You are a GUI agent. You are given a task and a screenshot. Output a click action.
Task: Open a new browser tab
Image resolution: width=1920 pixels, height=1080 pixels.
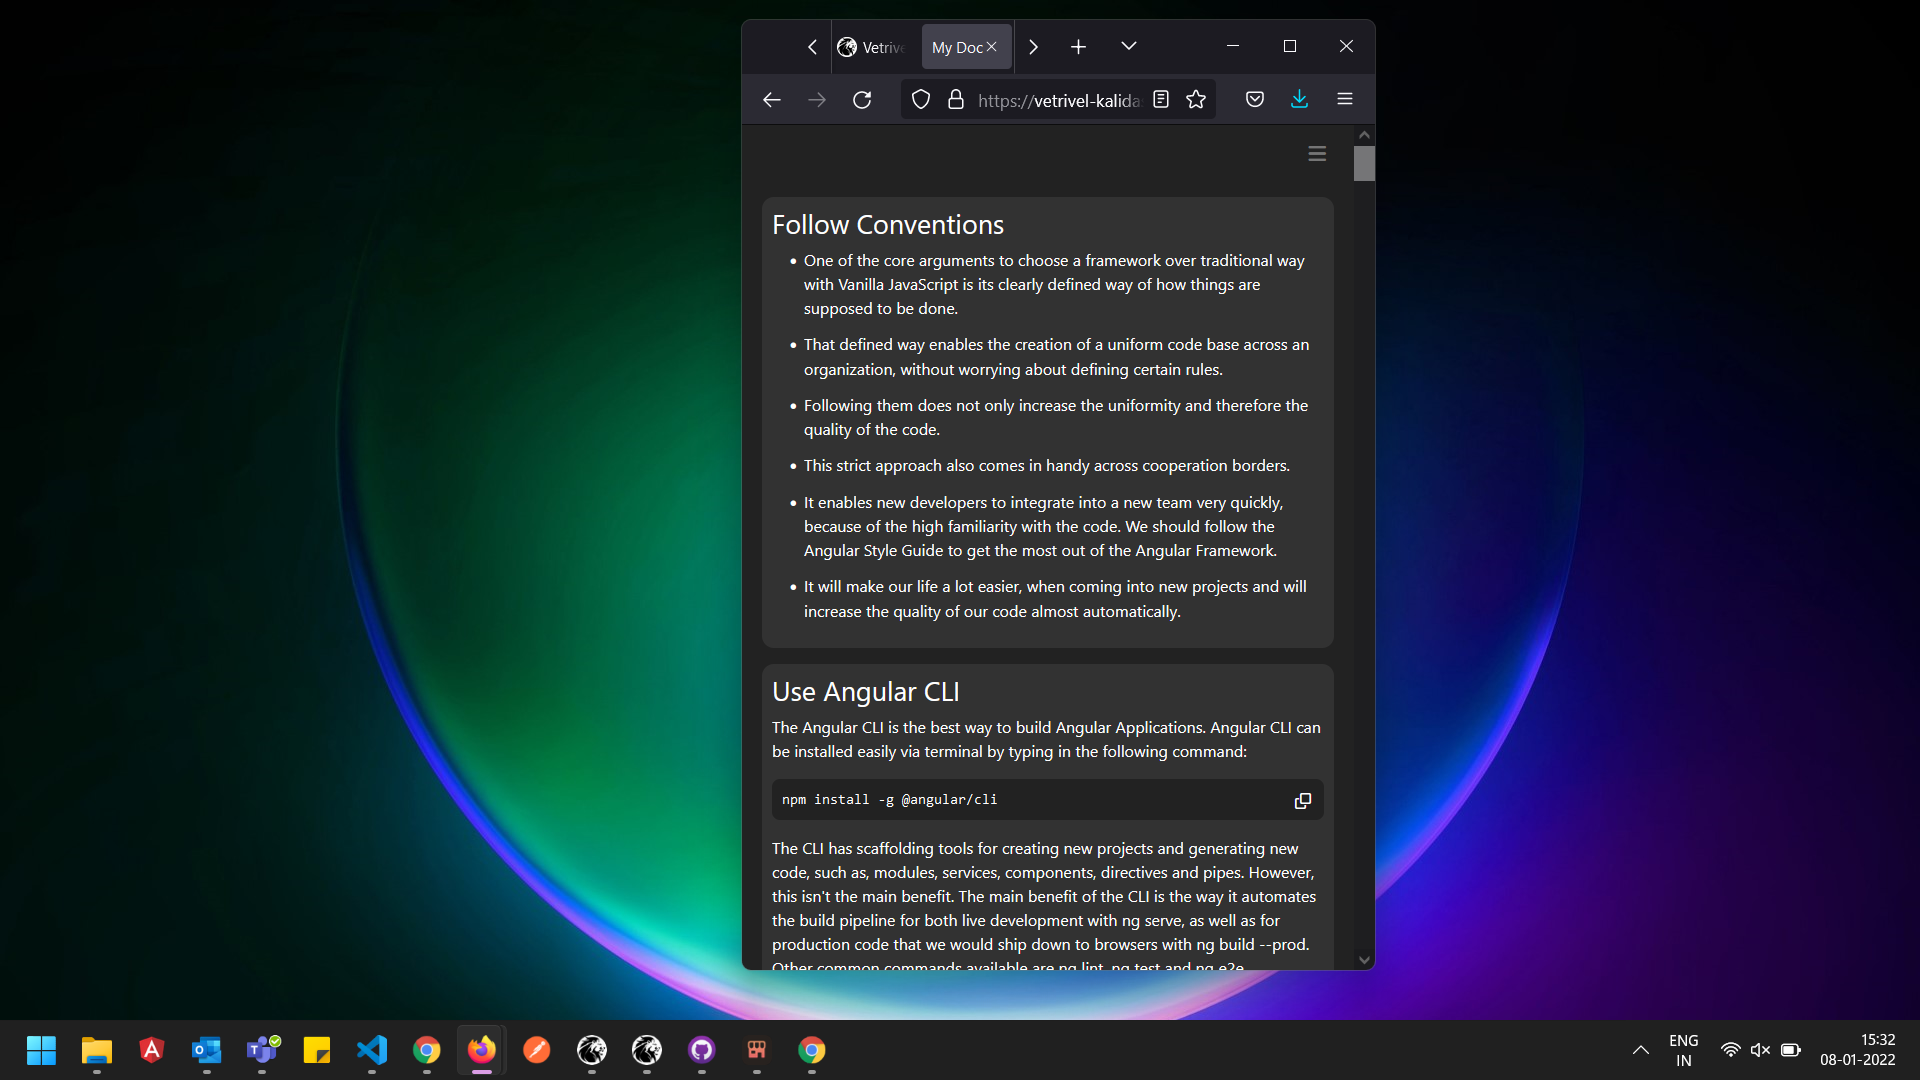pyautogui.click(x=1078, y=46)
